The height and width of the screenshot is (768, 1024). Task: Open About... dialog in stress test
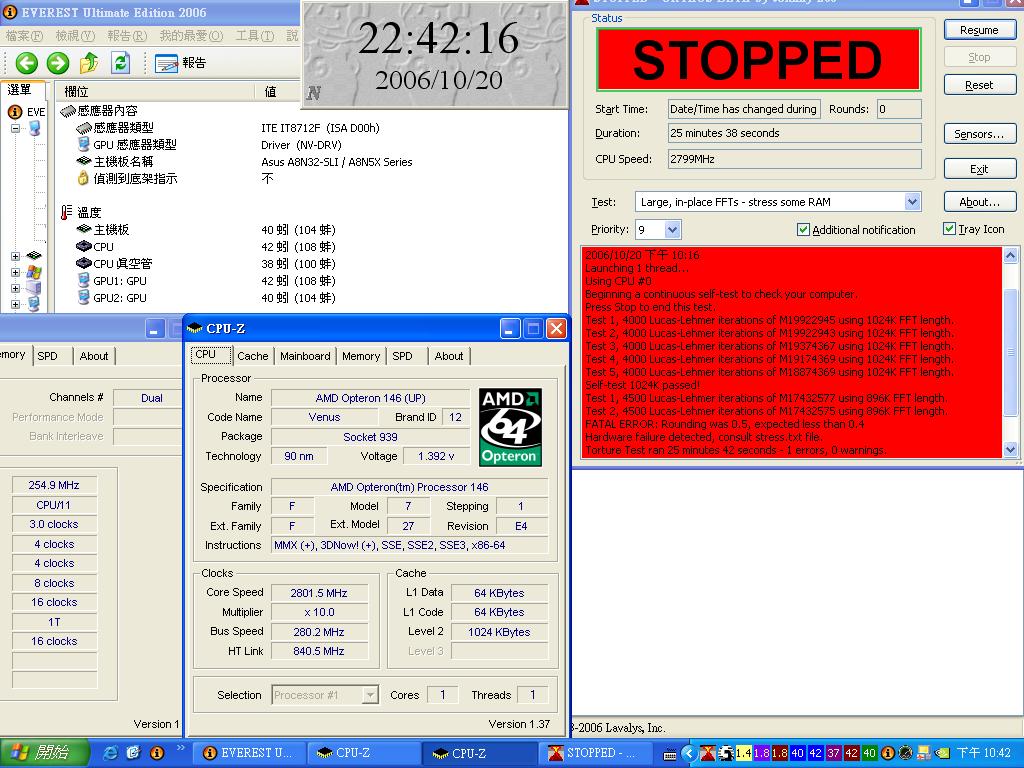tap(979, 202)
